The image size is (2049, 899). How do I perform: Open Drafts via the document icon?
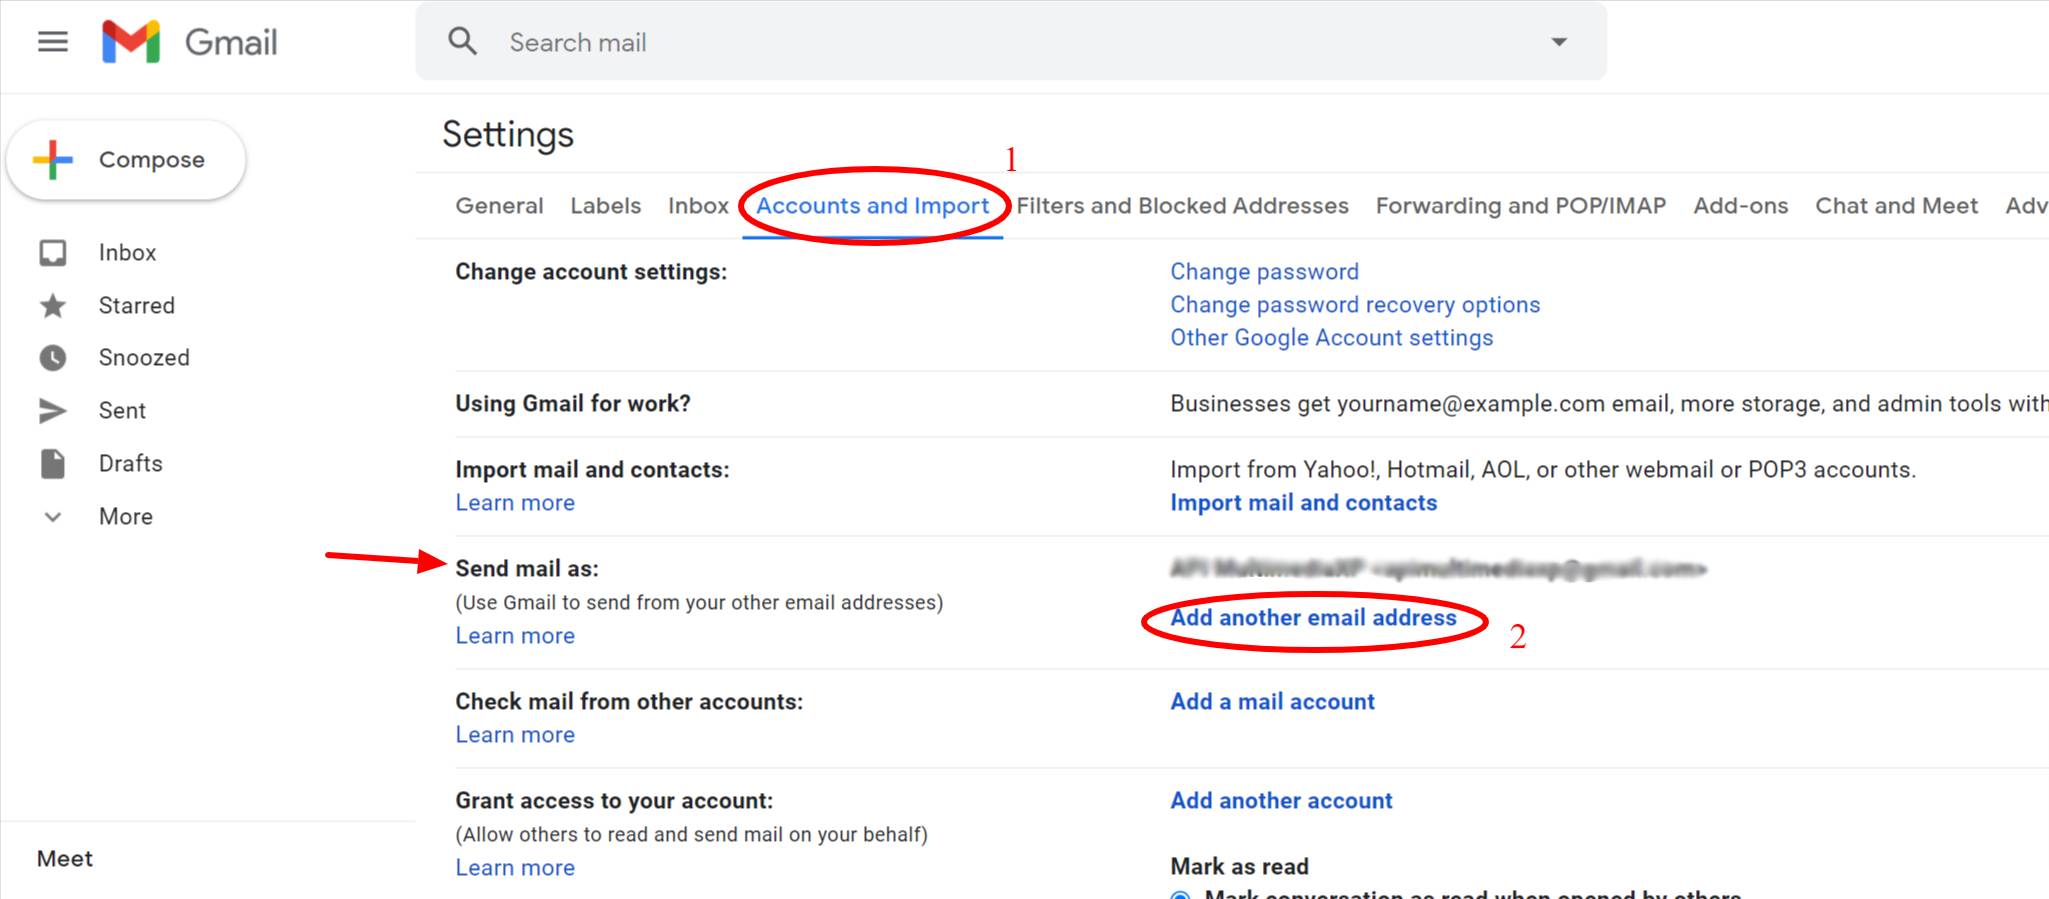pos(53,464)
